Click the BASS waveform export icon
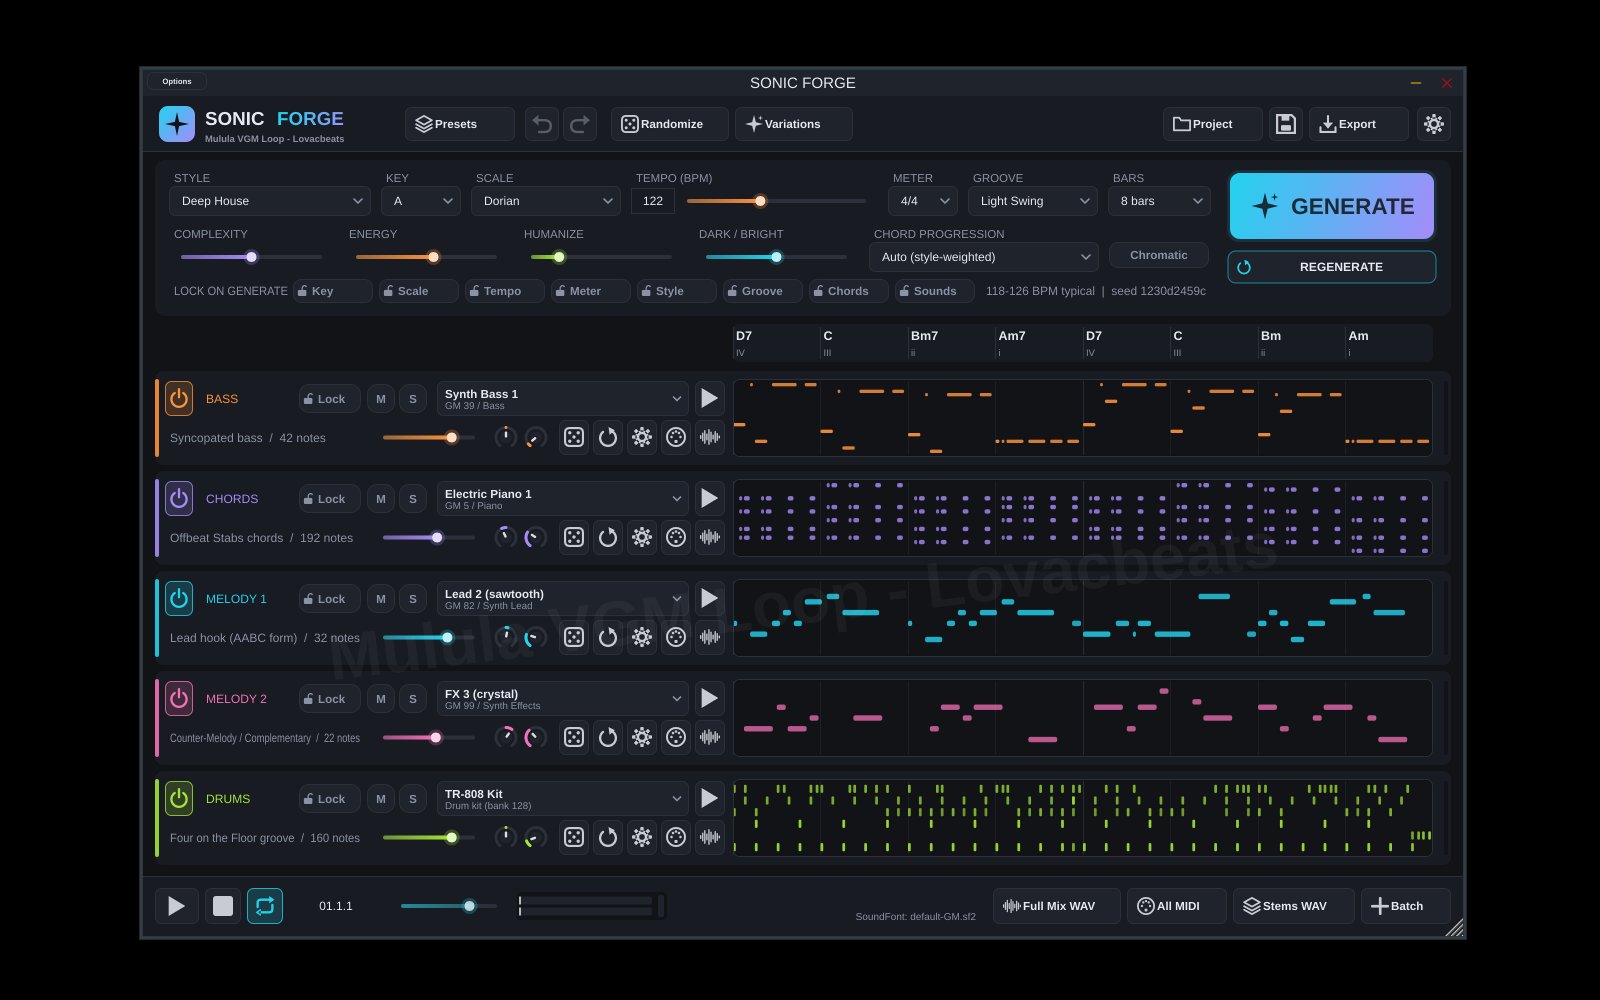This screenshot has width=1600, height=1000. pos(710,437)
